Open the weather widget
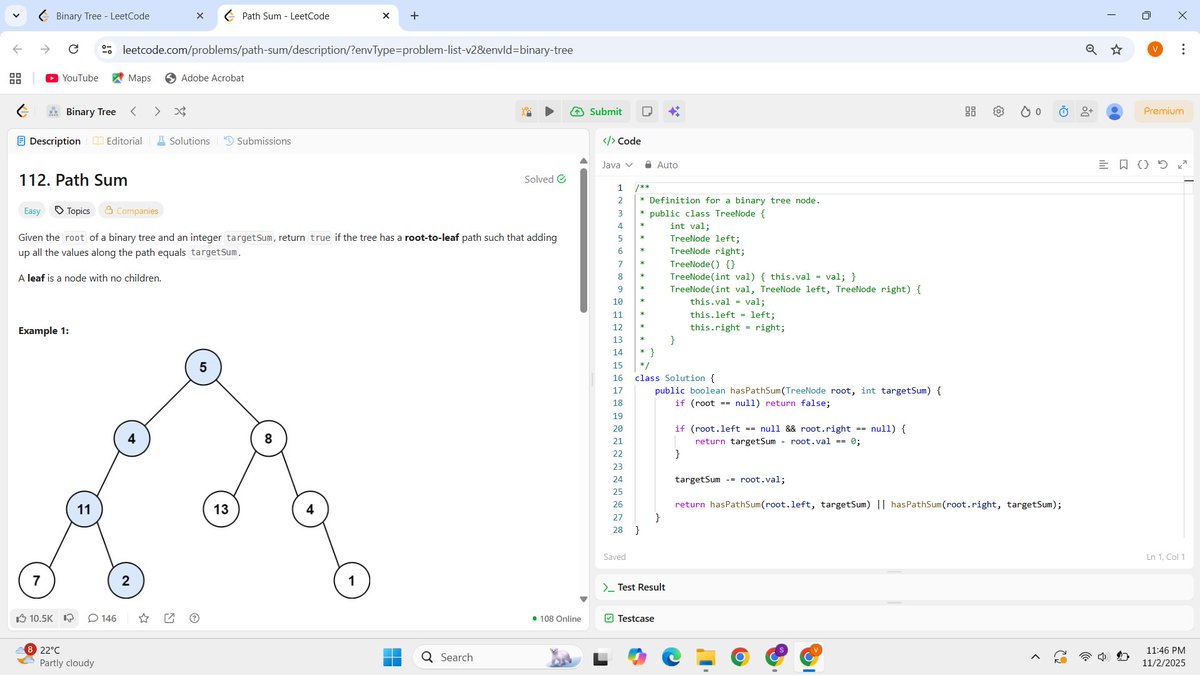The width and height of the screenshot is (1200, 675). tap(56, 656)
